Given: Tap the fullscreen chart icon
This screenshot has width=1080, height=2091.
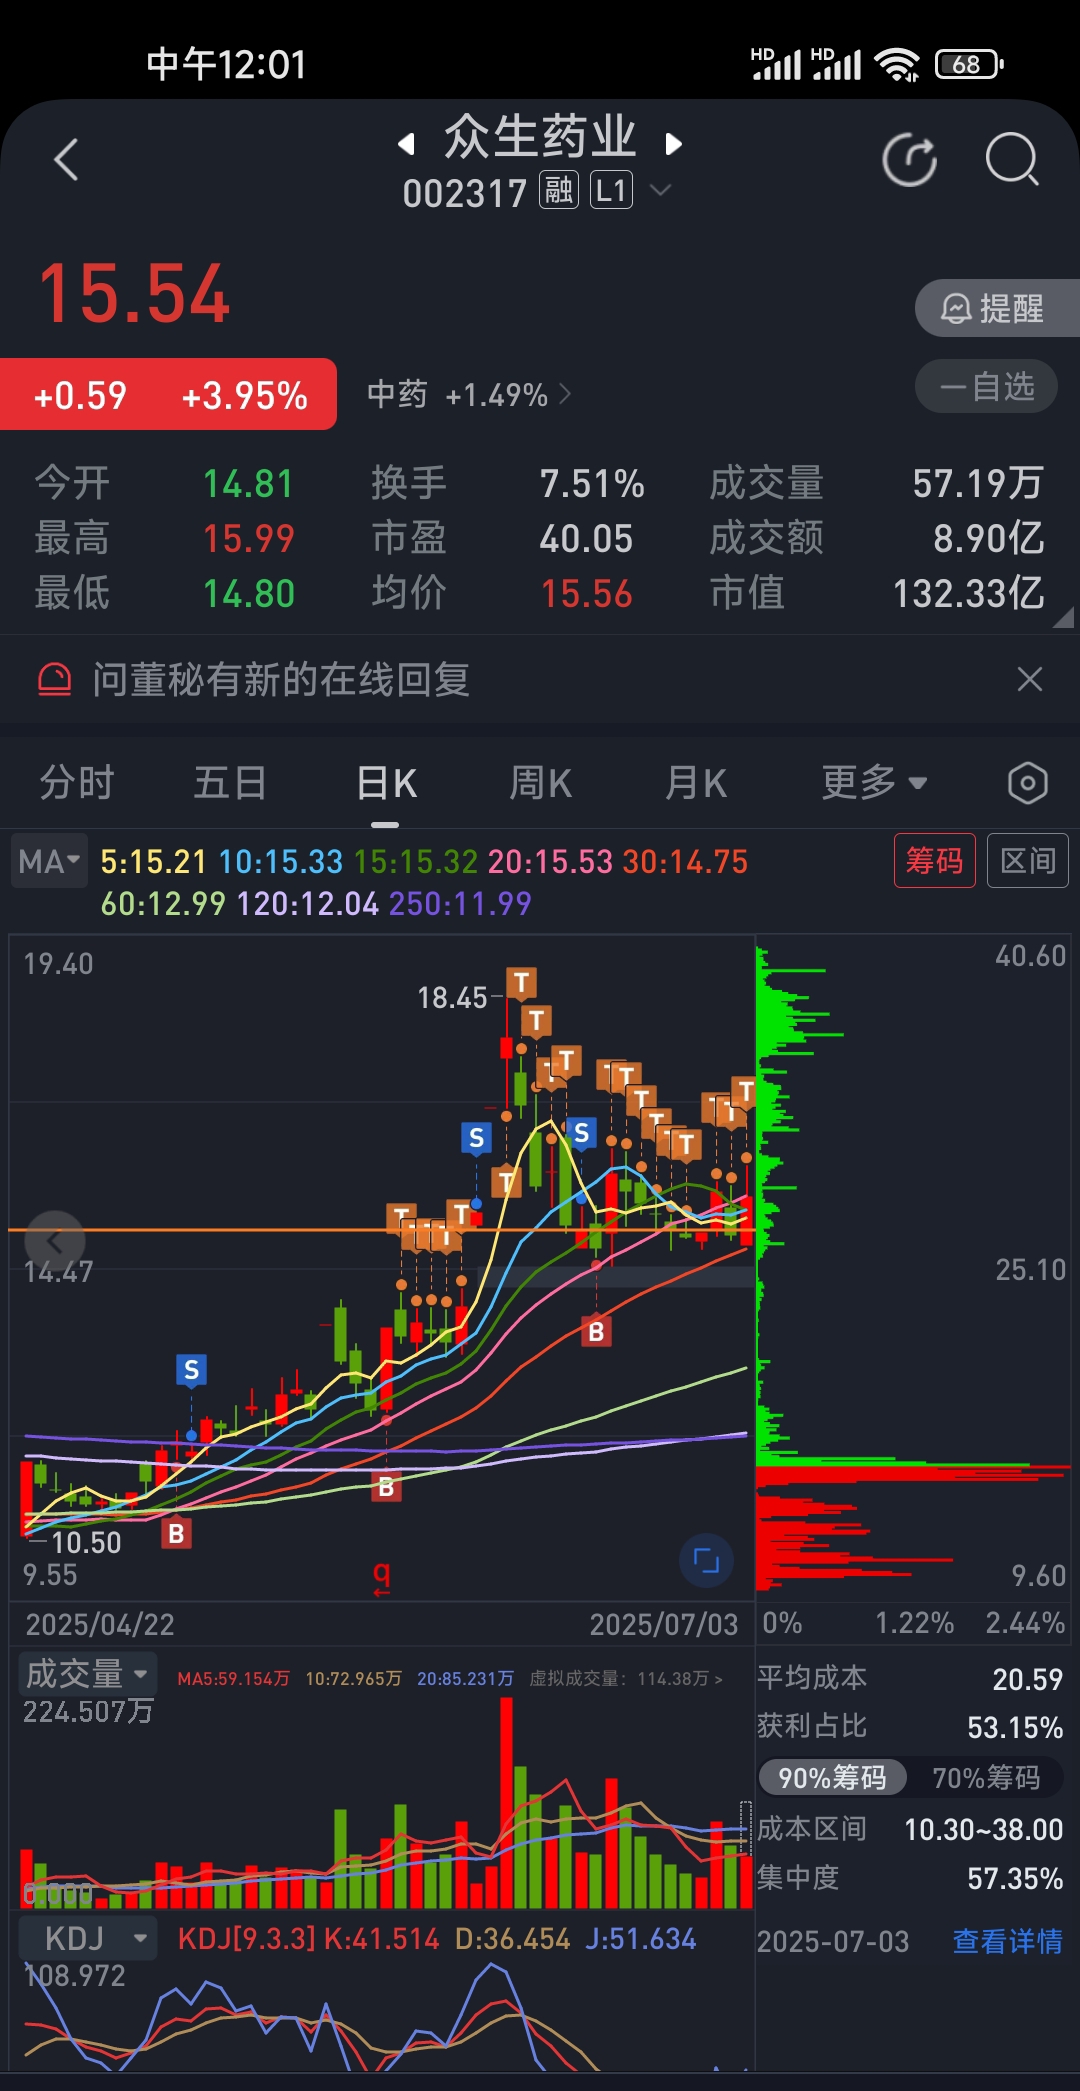Looking at the screenshot, I should coord(706,1560).
